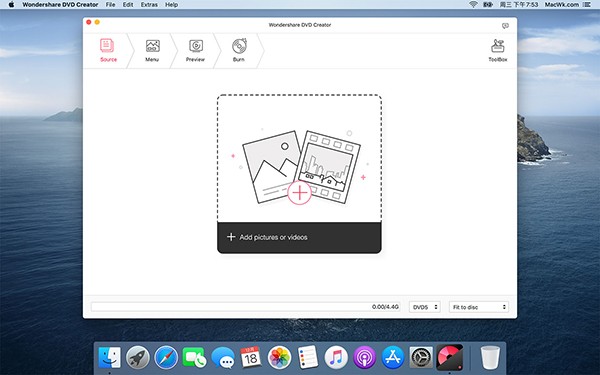Click the disc capacity bar showing 0.00/4.4G
Screen dimensions: 600x375
click(x=245, y=307)
